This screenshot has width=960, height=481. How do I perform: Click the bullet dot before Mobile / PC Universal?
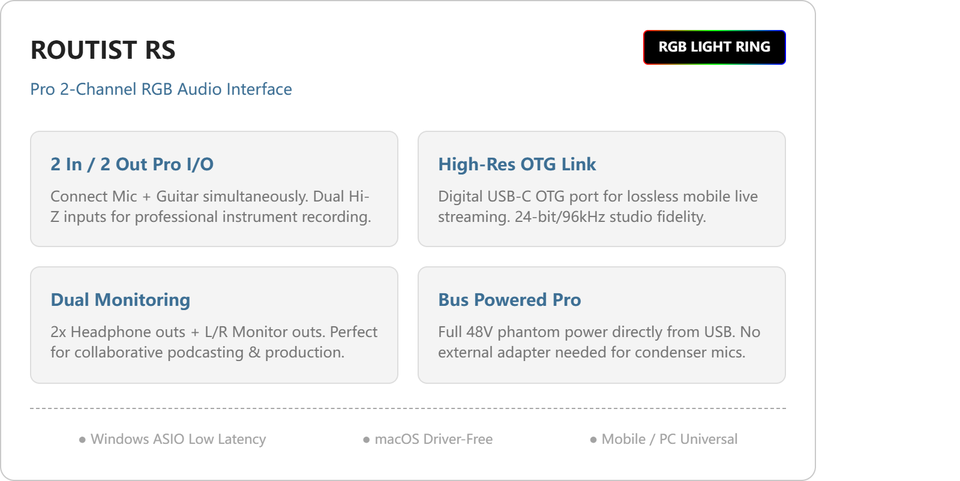point(593,440)
